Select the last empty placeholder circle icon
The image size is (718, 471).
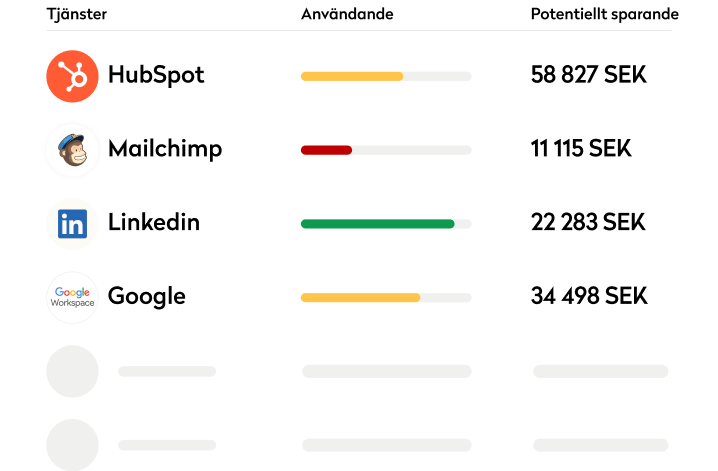(72, 445)
